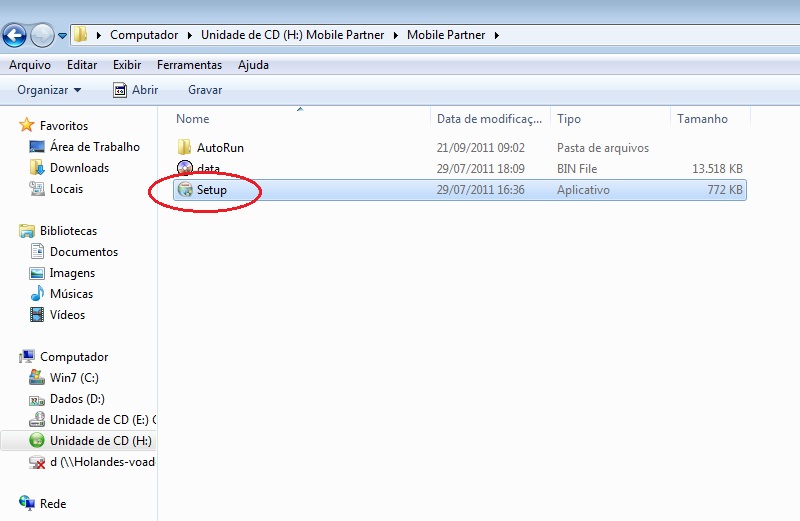Select Downloads label in Favoritos

[x=80, y=167]
